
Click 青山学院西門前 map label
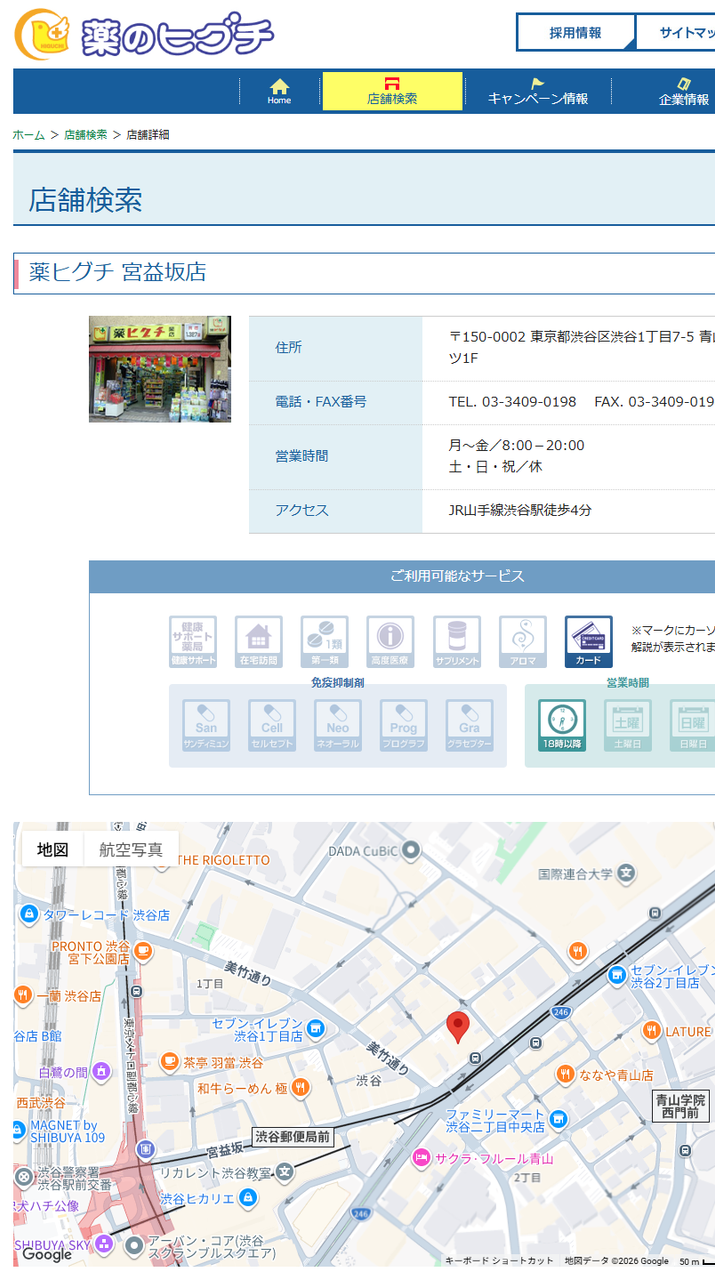point(681,1105)
